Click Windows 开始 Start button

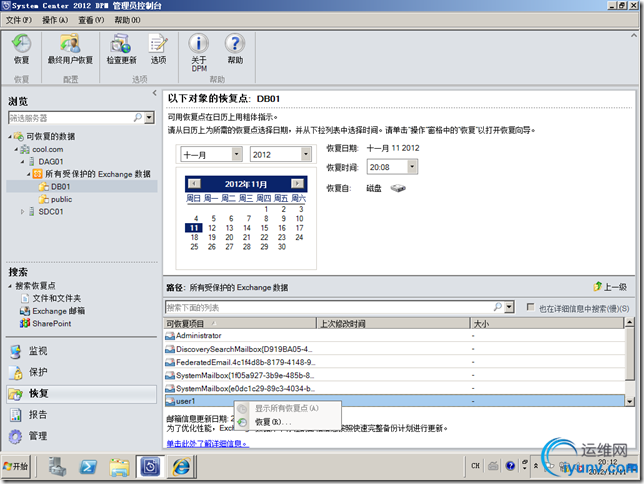16,466
